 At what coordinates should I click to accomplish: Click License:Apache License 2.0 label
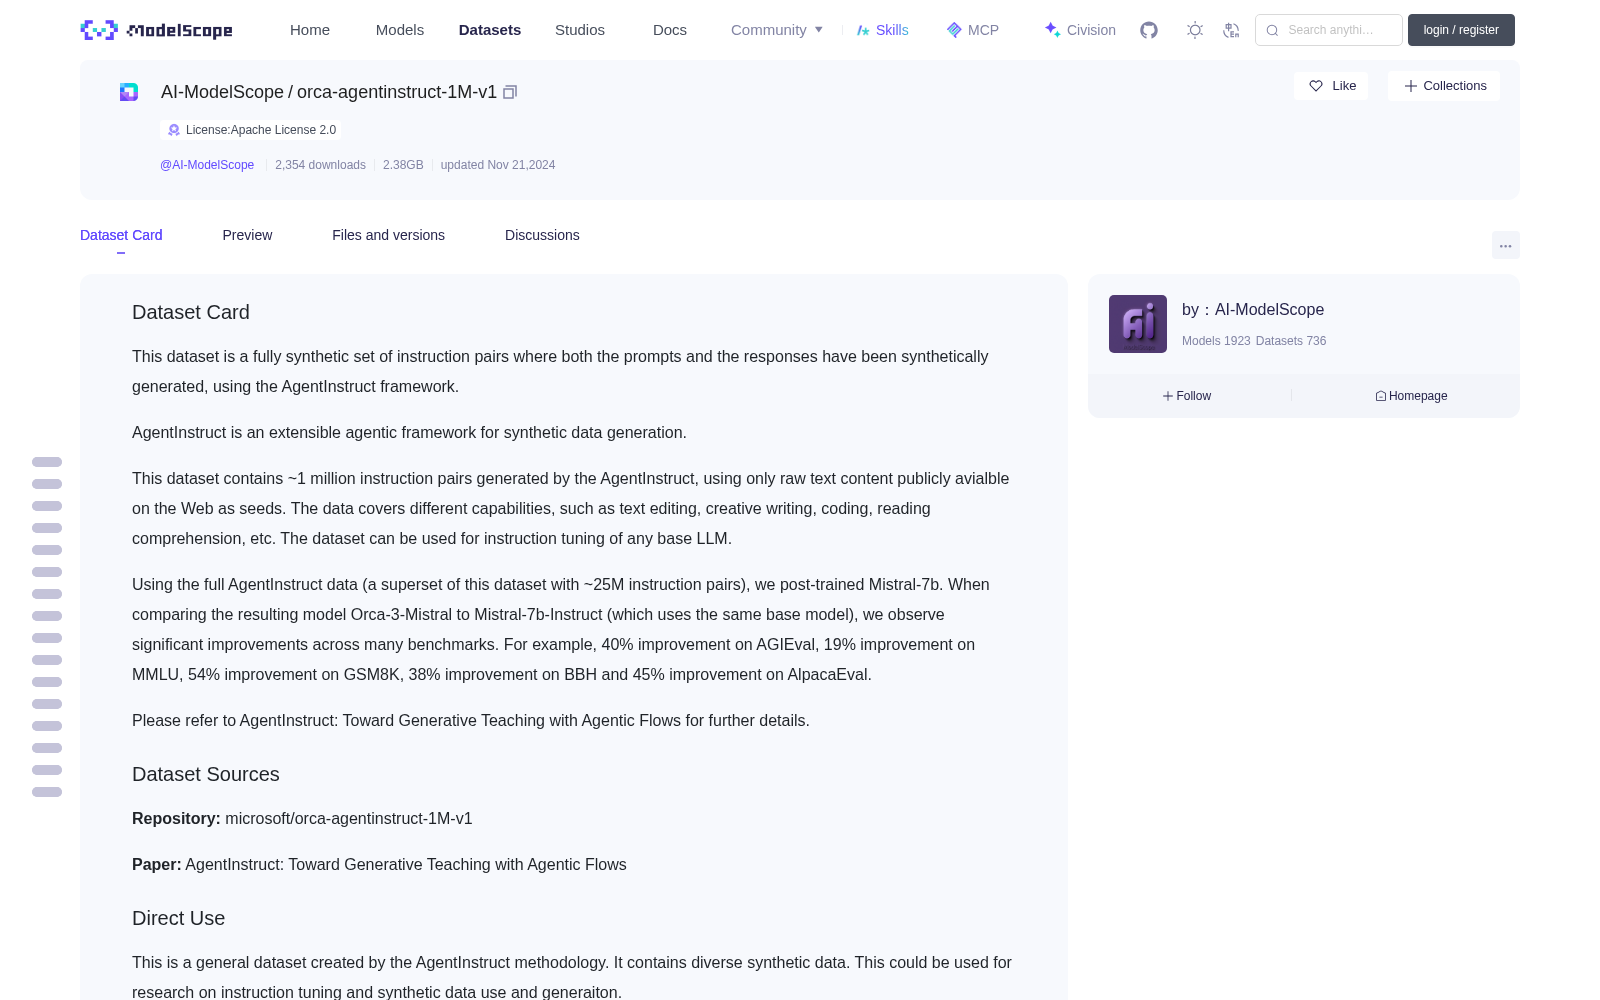(261, 130)
